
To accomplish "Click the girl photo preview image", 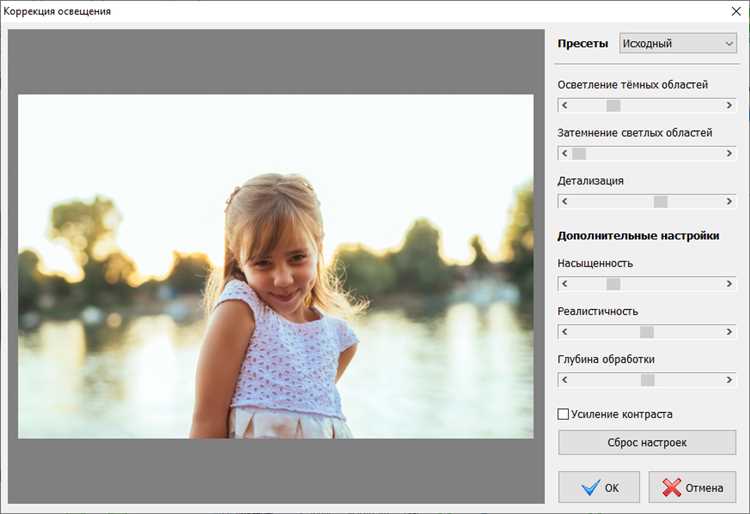I will point(276,266).
